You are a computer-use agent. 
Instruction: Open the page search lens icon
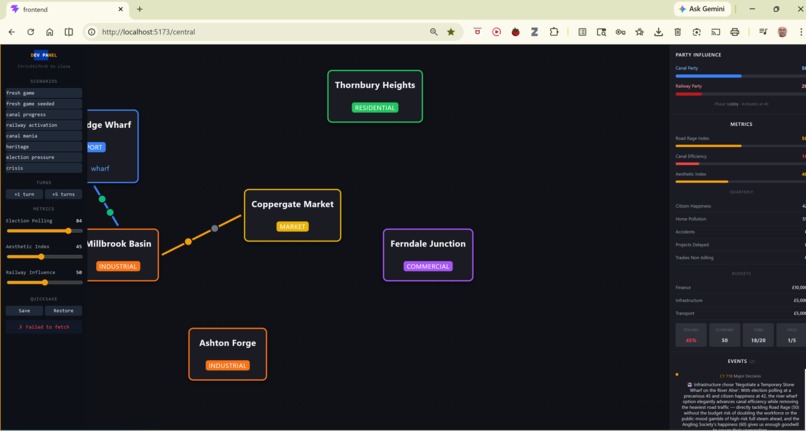601,32
